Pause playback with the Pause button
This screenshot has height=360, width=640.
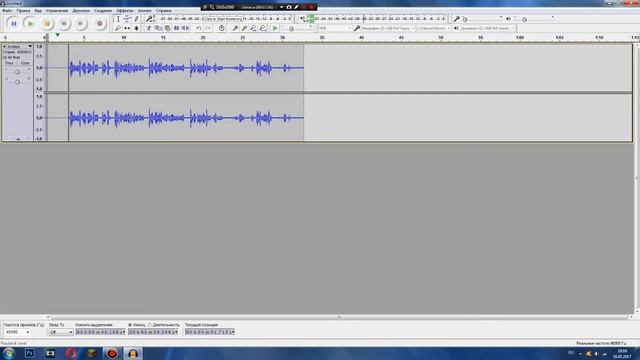click(13, 24)
